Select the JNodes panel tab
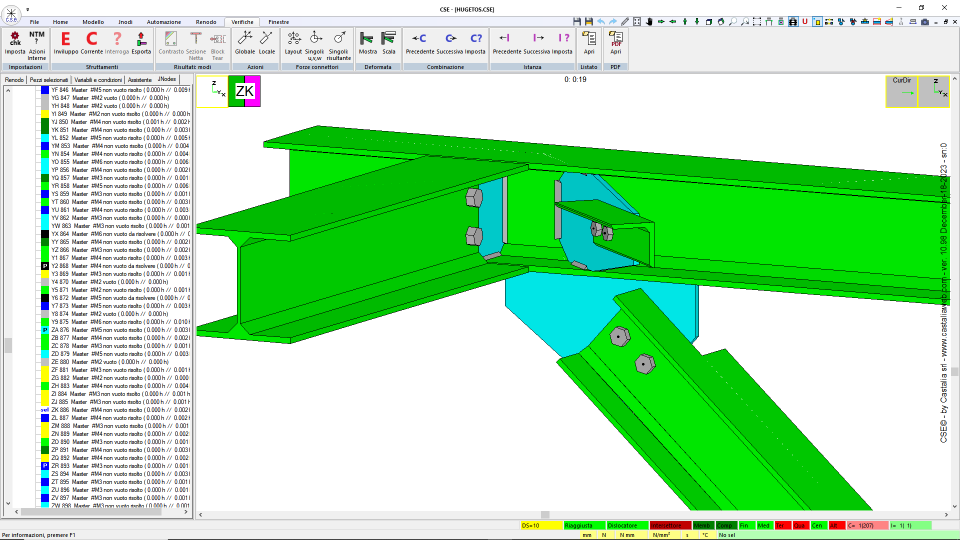The width and height of the screenshot is (960, 540). click(167, 80)
